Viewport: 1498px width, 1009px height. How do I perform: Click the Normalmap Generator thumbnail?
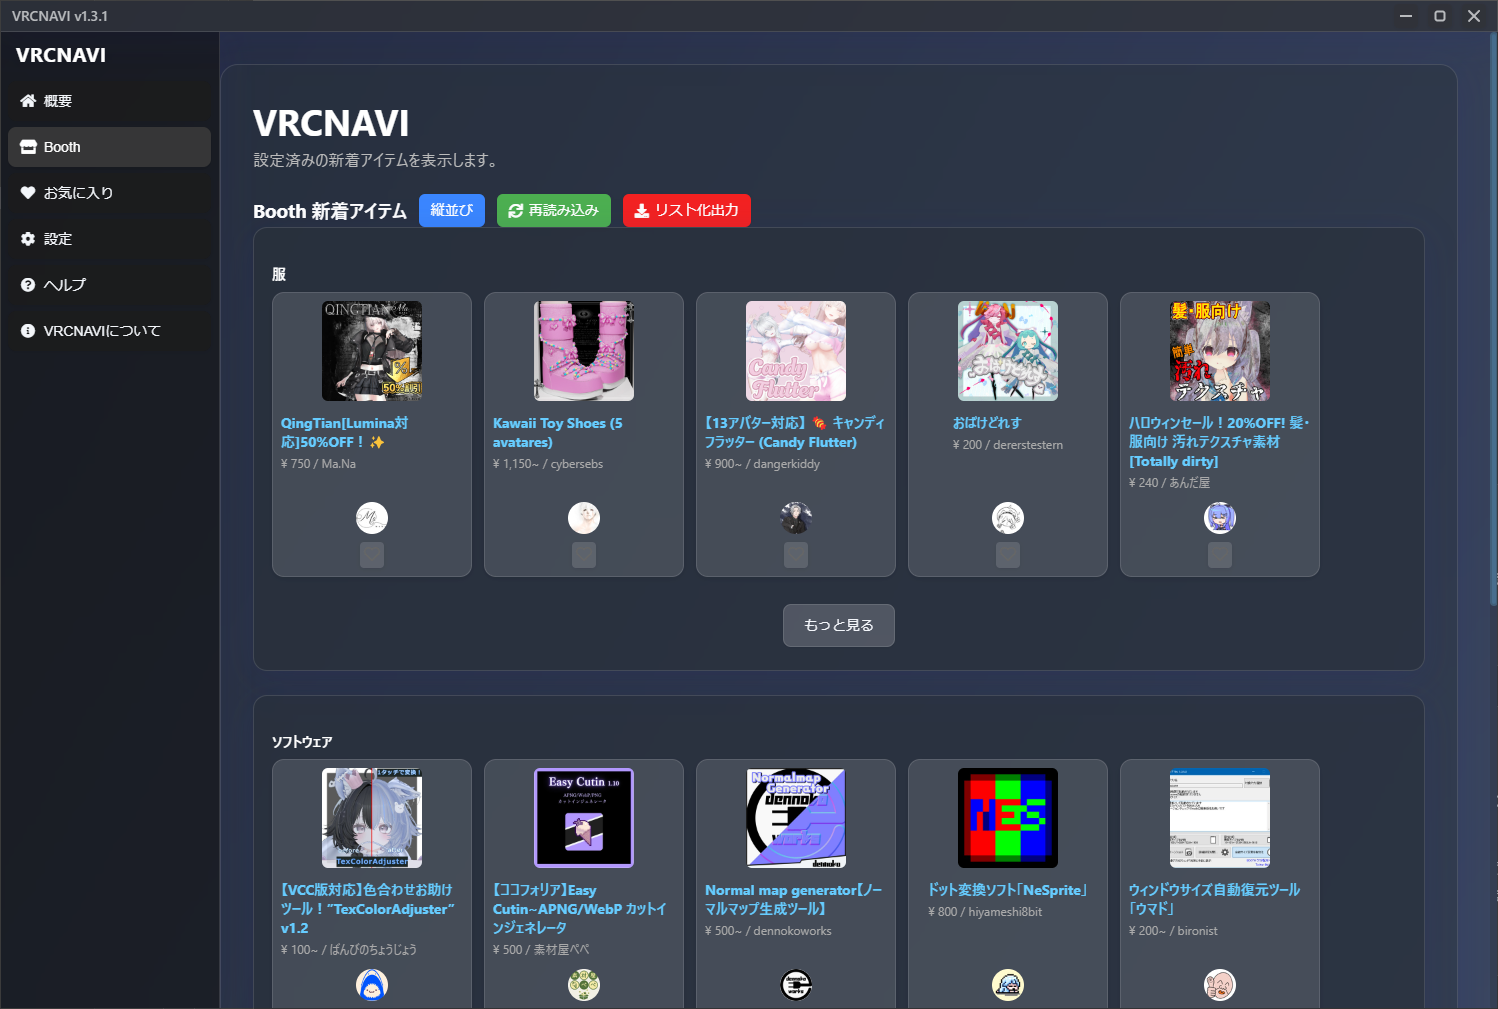point(796,818)
